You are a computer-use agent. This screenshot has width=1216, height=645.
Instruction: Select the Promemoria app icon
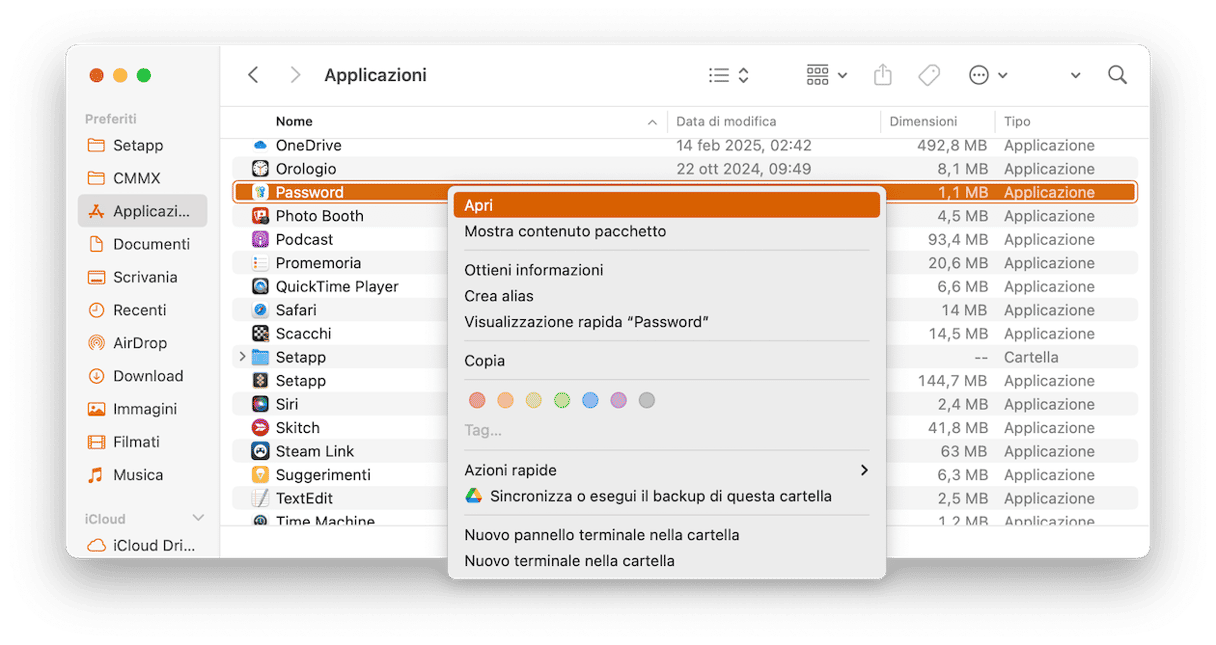point(260,263)
